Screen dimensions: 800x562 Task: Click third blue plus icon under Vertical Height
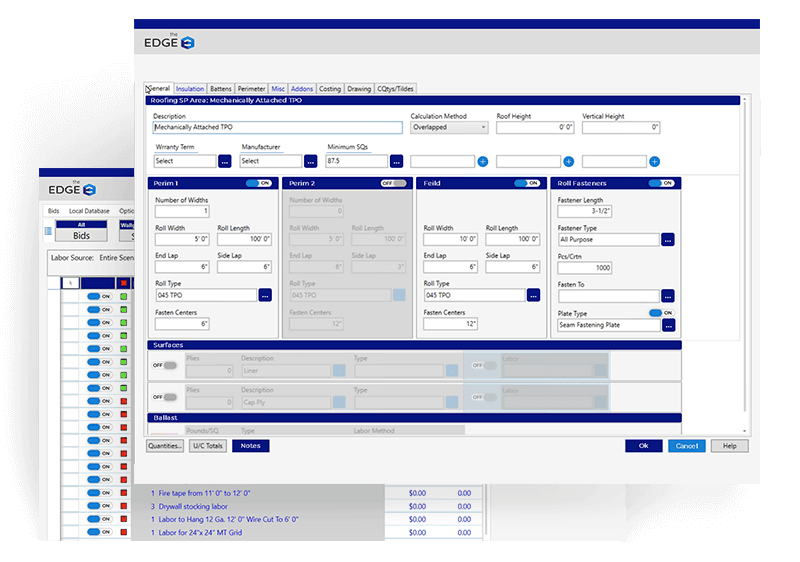[x=655, y=162]
